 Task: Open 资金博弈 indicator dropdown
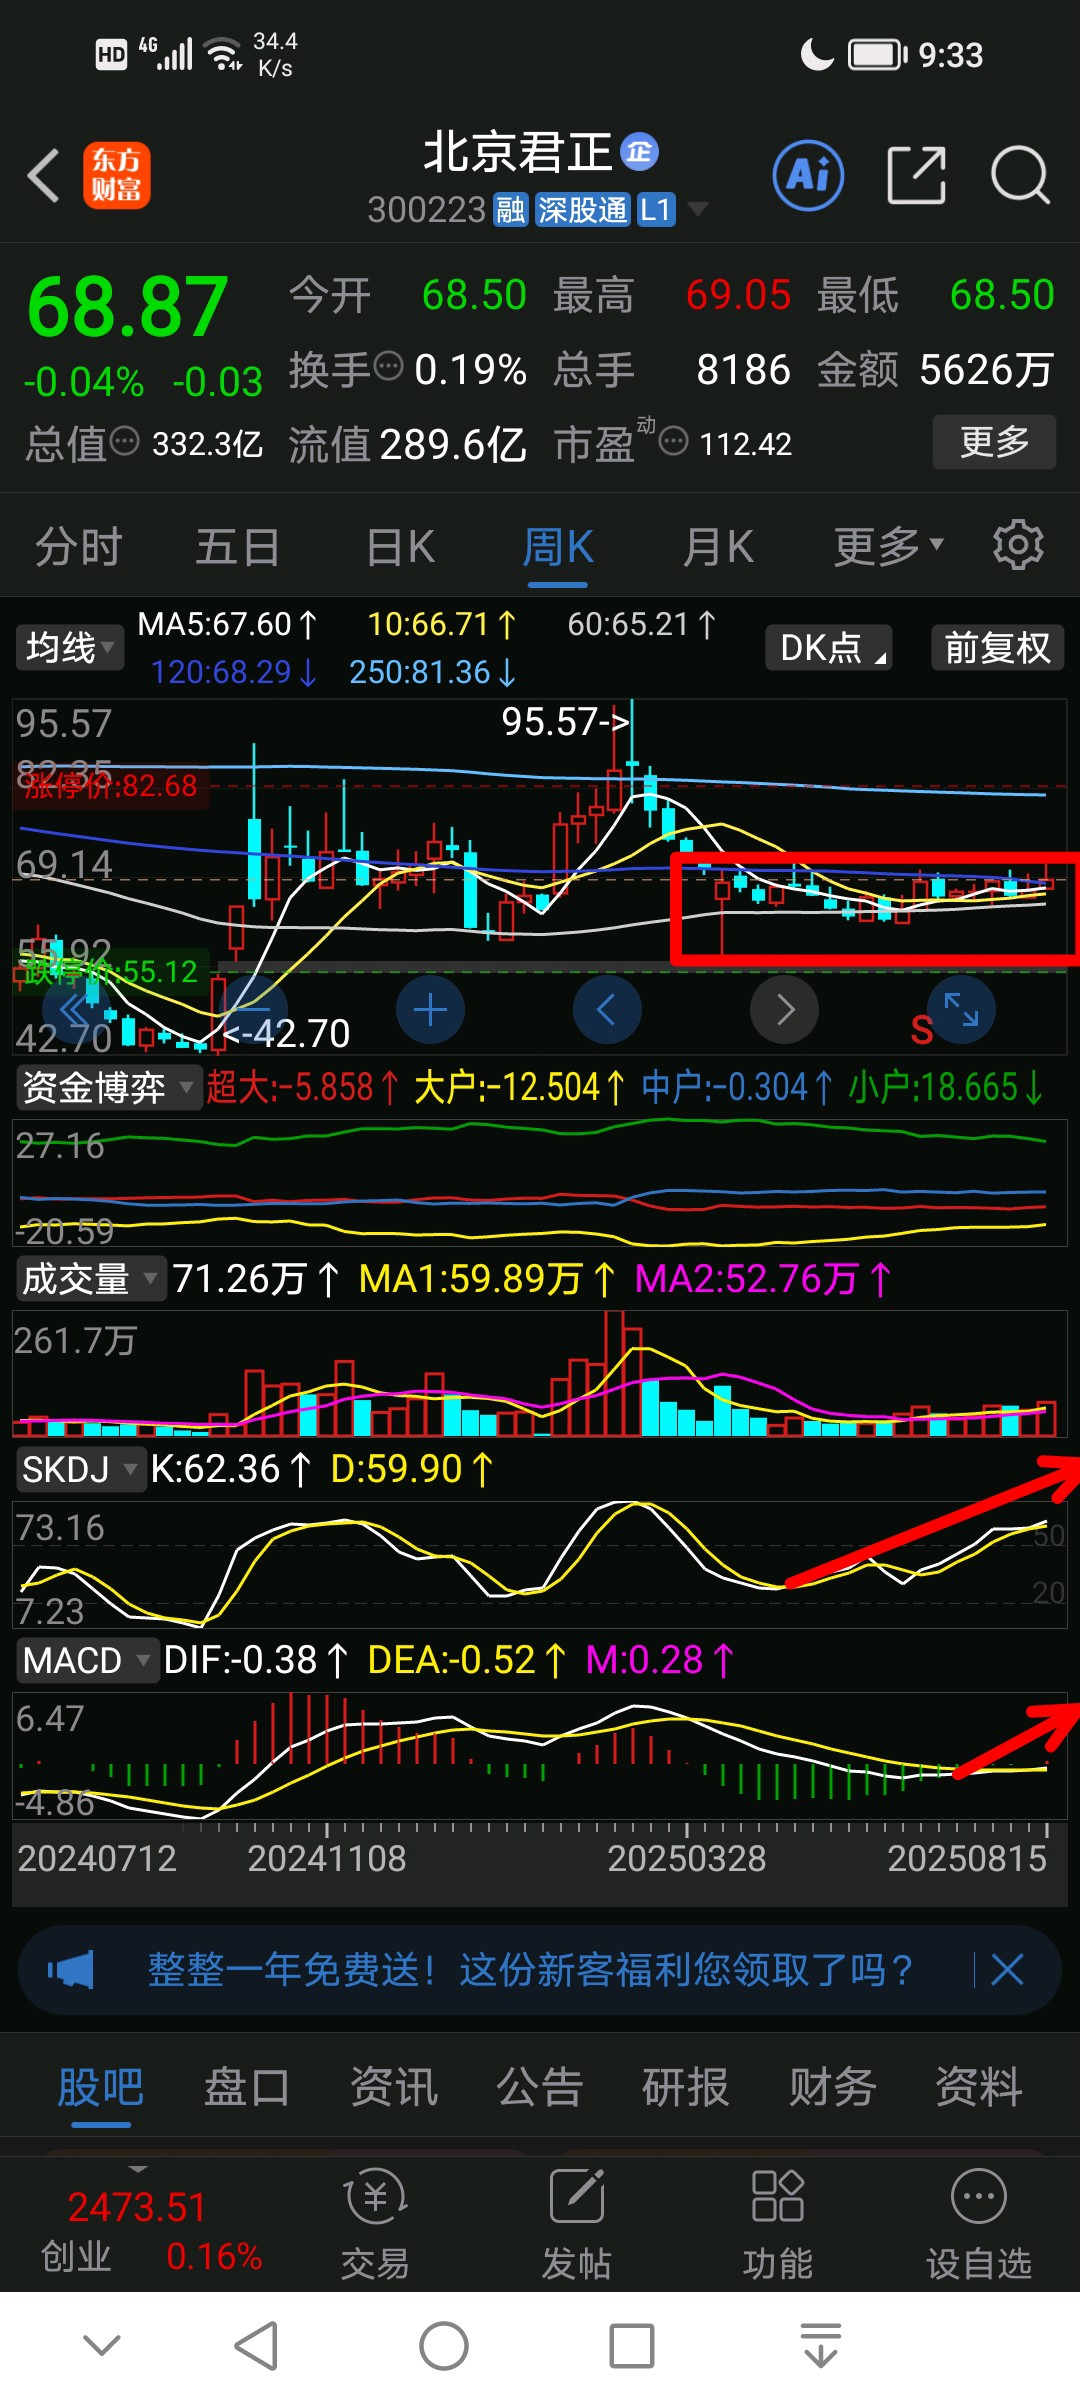click(108, 1087)
